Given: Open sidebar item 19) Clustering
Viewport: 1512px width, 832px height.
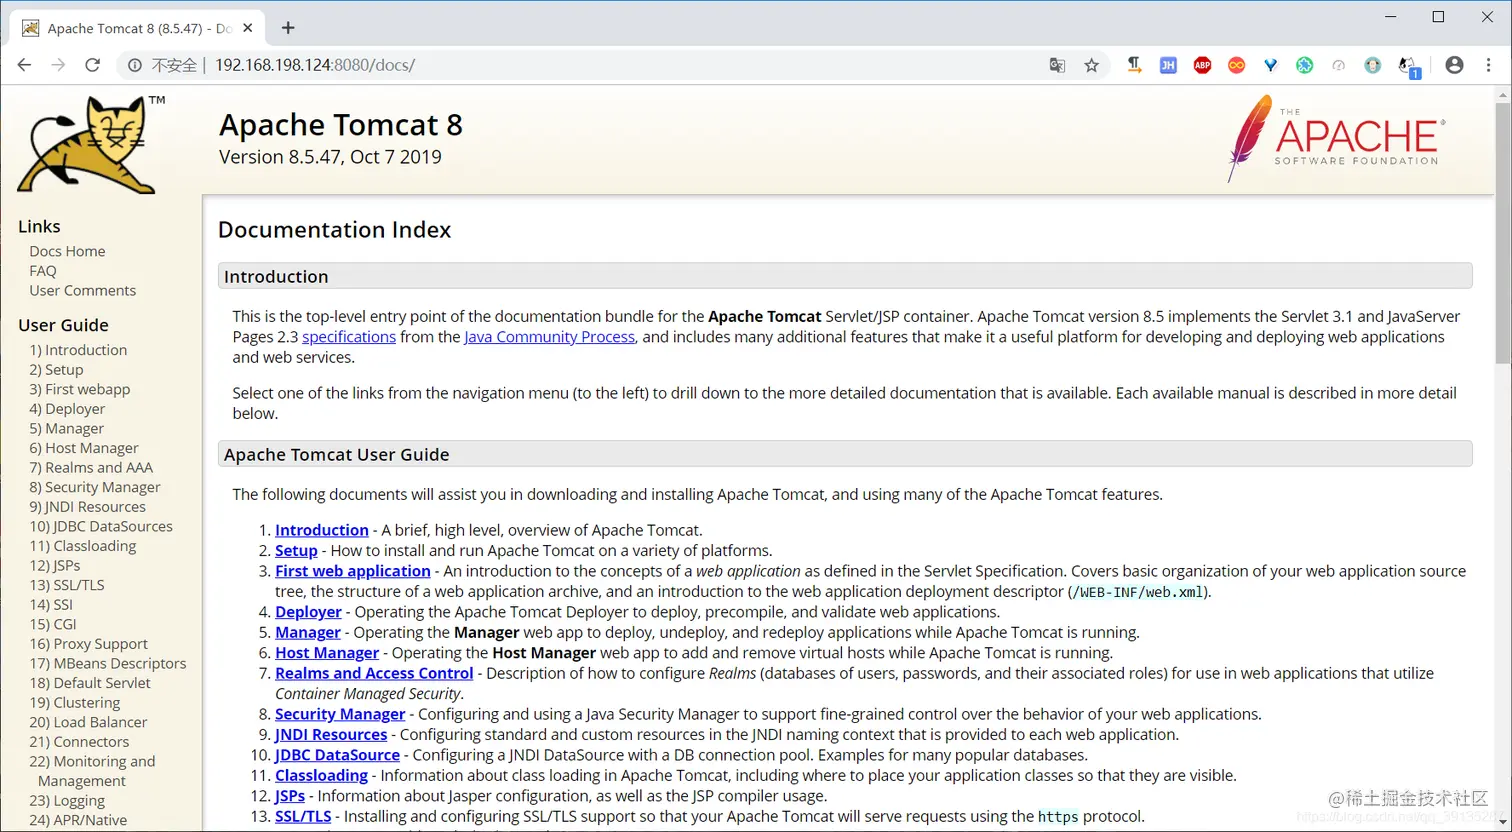Looking at the screenshot, I should tap(75, 702).
